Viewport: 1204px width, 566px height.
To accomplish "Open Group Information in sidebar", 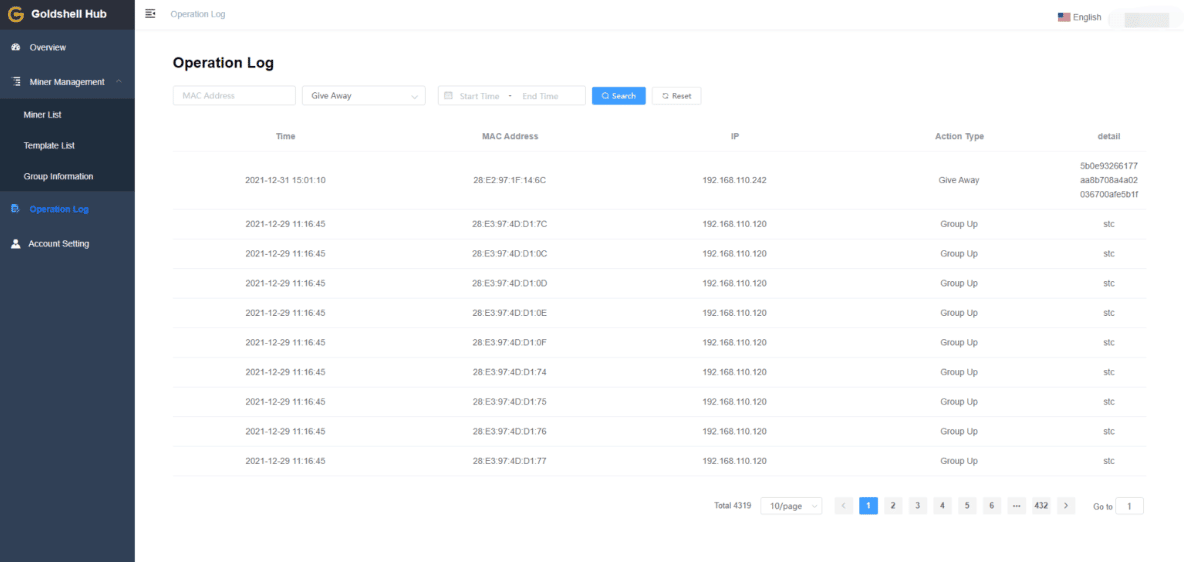I will pyautogui.click(x=58, y=177).
